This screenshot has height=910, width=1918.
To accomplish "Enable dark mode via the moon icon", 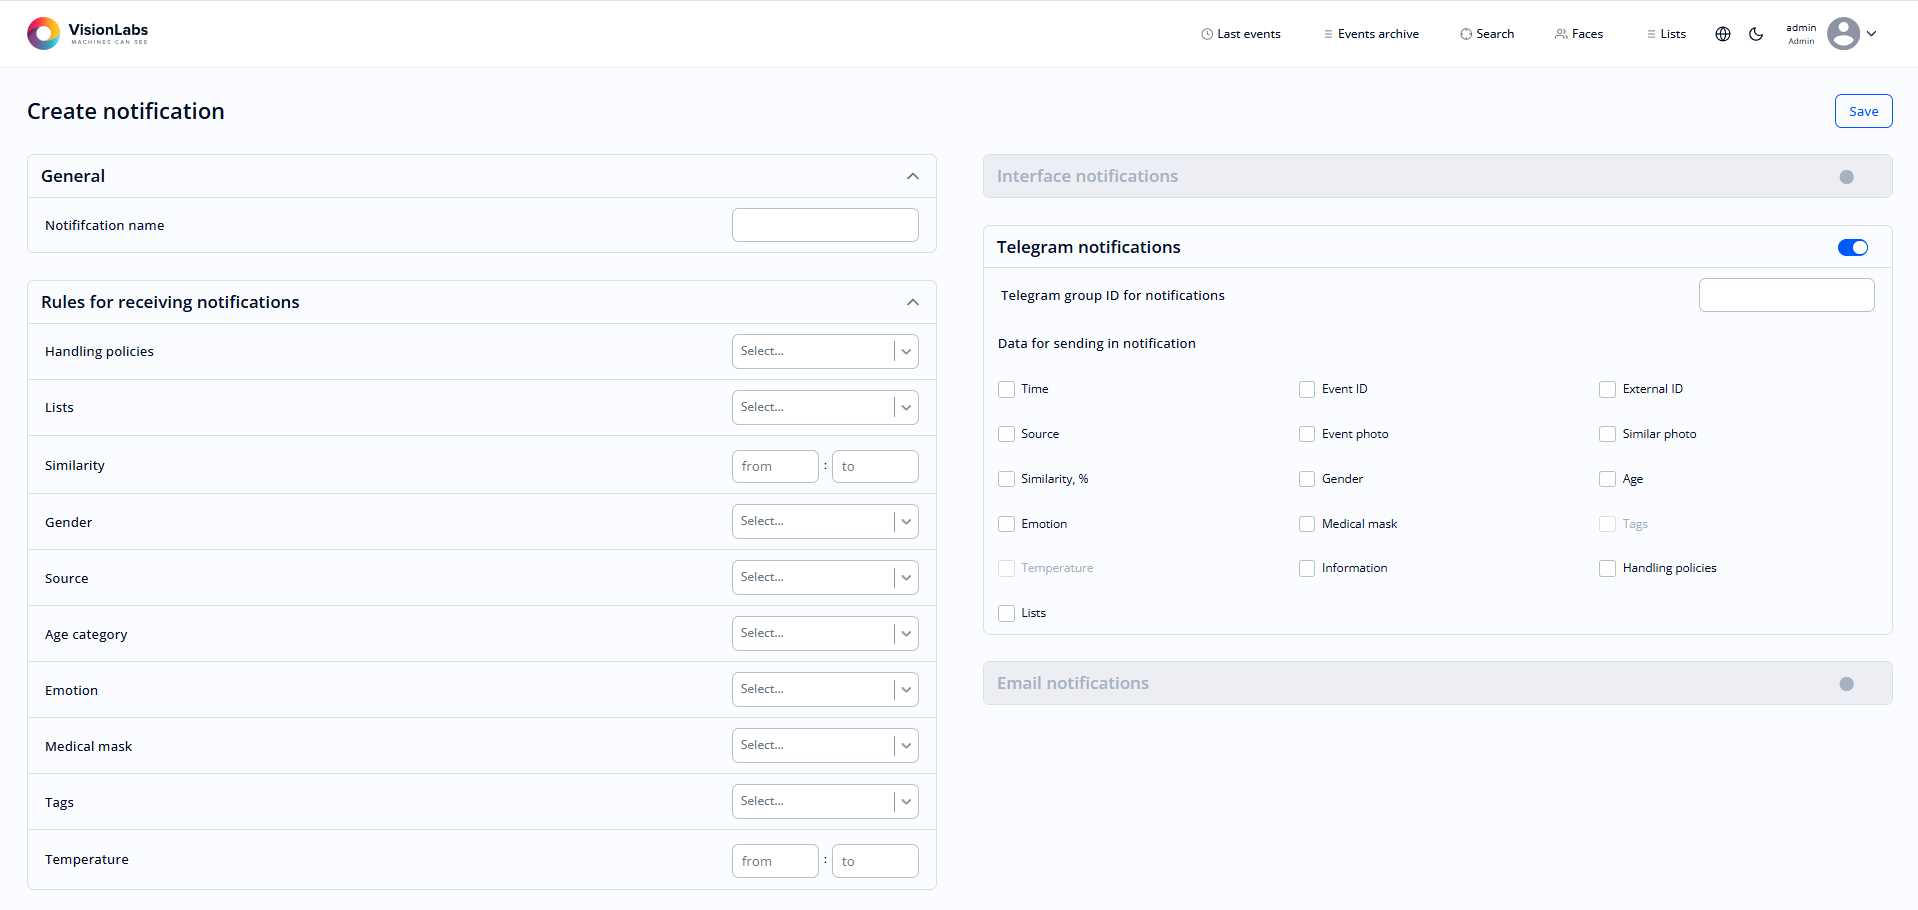I will pos(1756,33).
